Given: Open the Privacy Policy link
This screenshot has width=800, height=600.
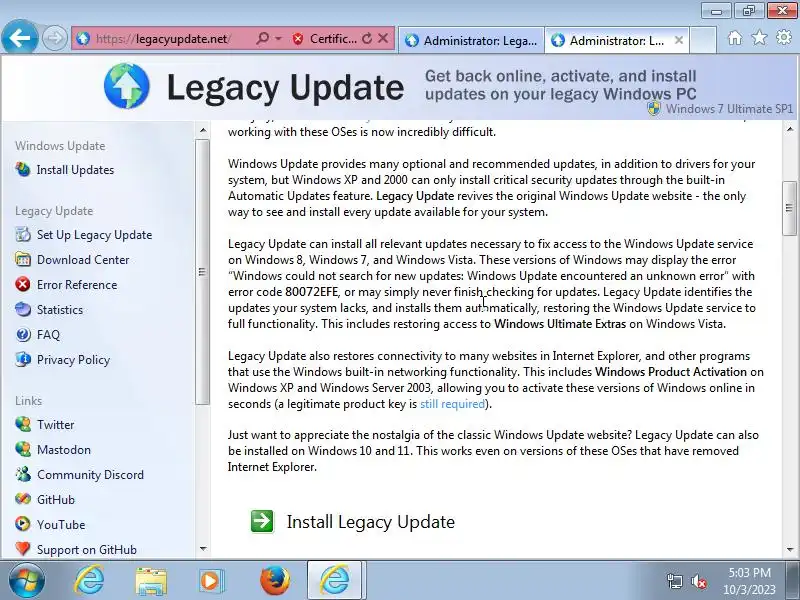Looking at the screenshot, I should pyautogui.click(x=73, y=360).
